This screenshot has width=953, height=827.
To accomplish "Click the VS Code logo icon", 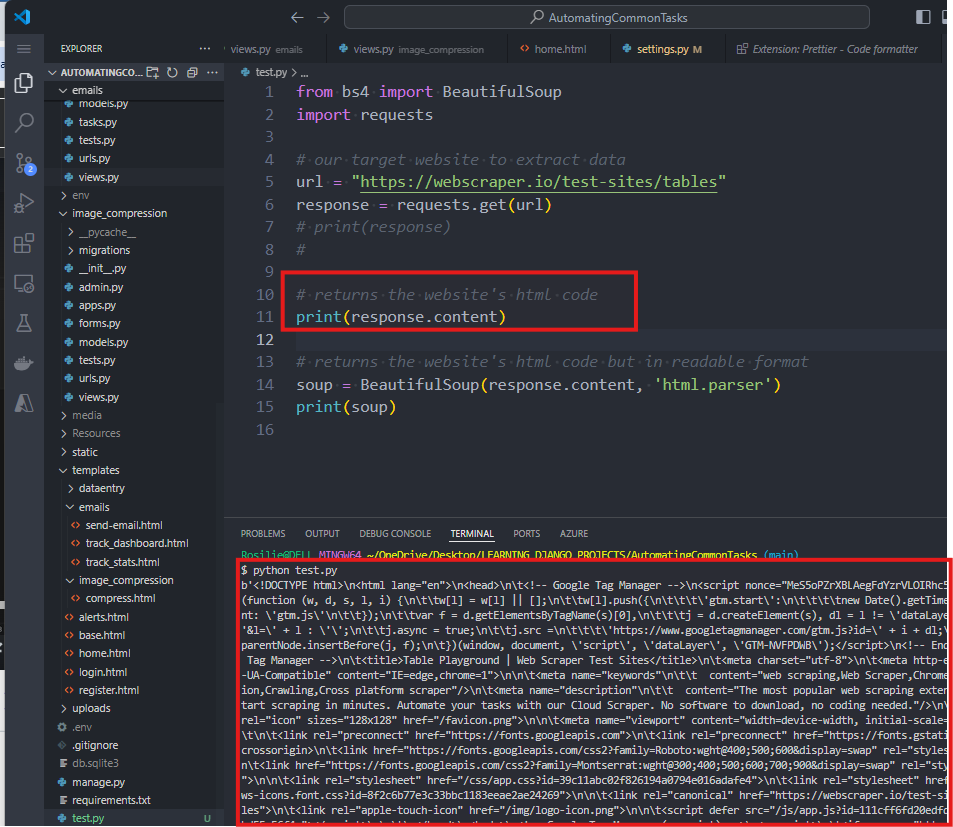I will click(x=22, y=17).
